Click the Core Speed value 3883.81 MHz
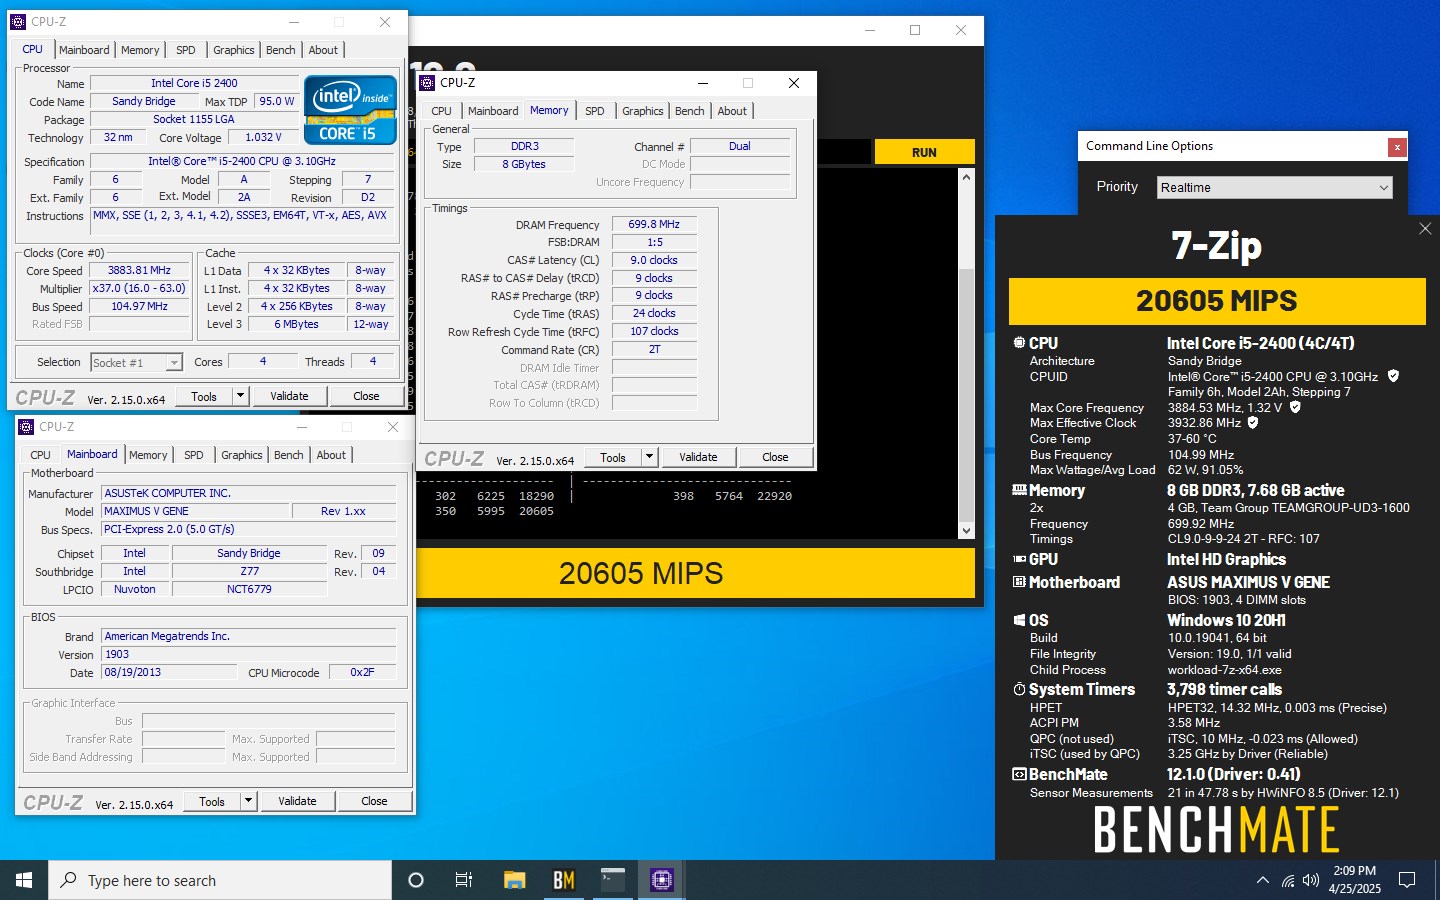 pyautogui.click(x=139, y=270)
